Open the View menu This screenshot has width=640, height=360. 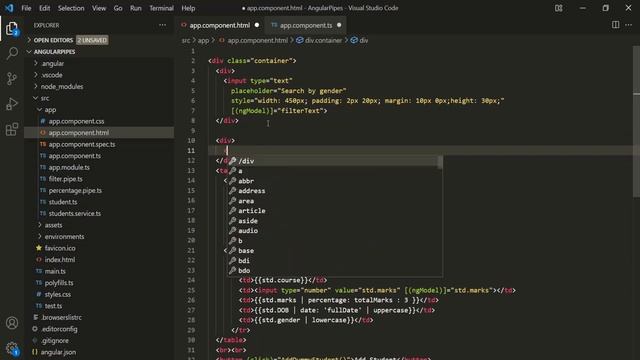click(x=99, y=8)
